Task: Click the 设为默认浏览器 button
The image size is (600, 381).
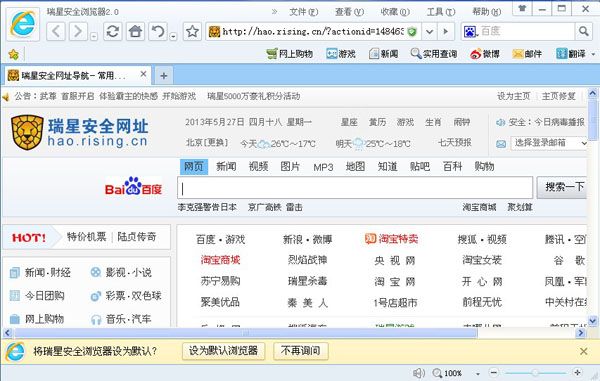Action: pos(223,350)
